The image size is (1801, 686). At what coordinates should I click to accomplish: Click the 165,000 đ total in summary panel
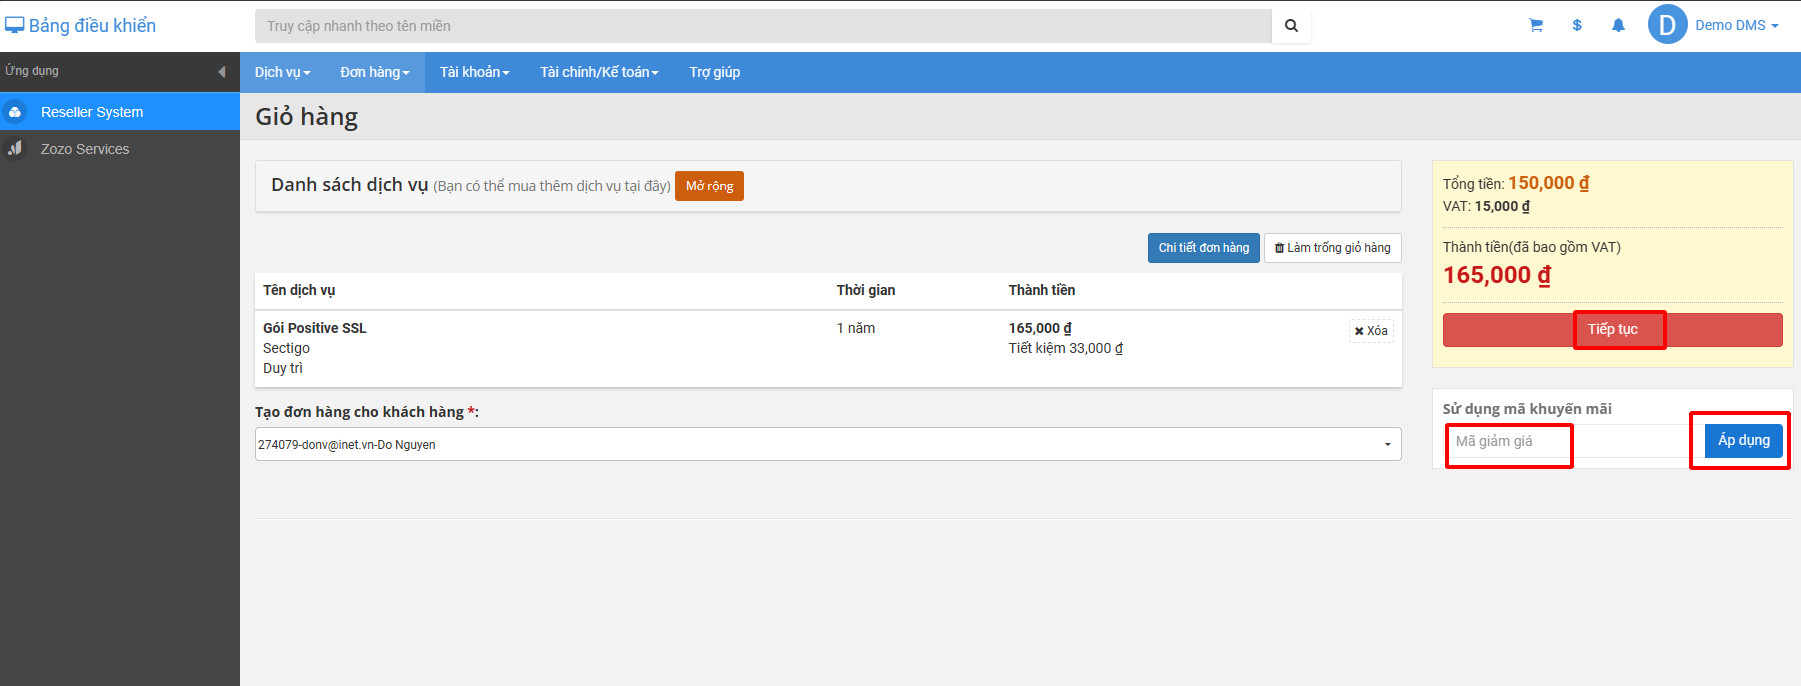coord(1497,275)
